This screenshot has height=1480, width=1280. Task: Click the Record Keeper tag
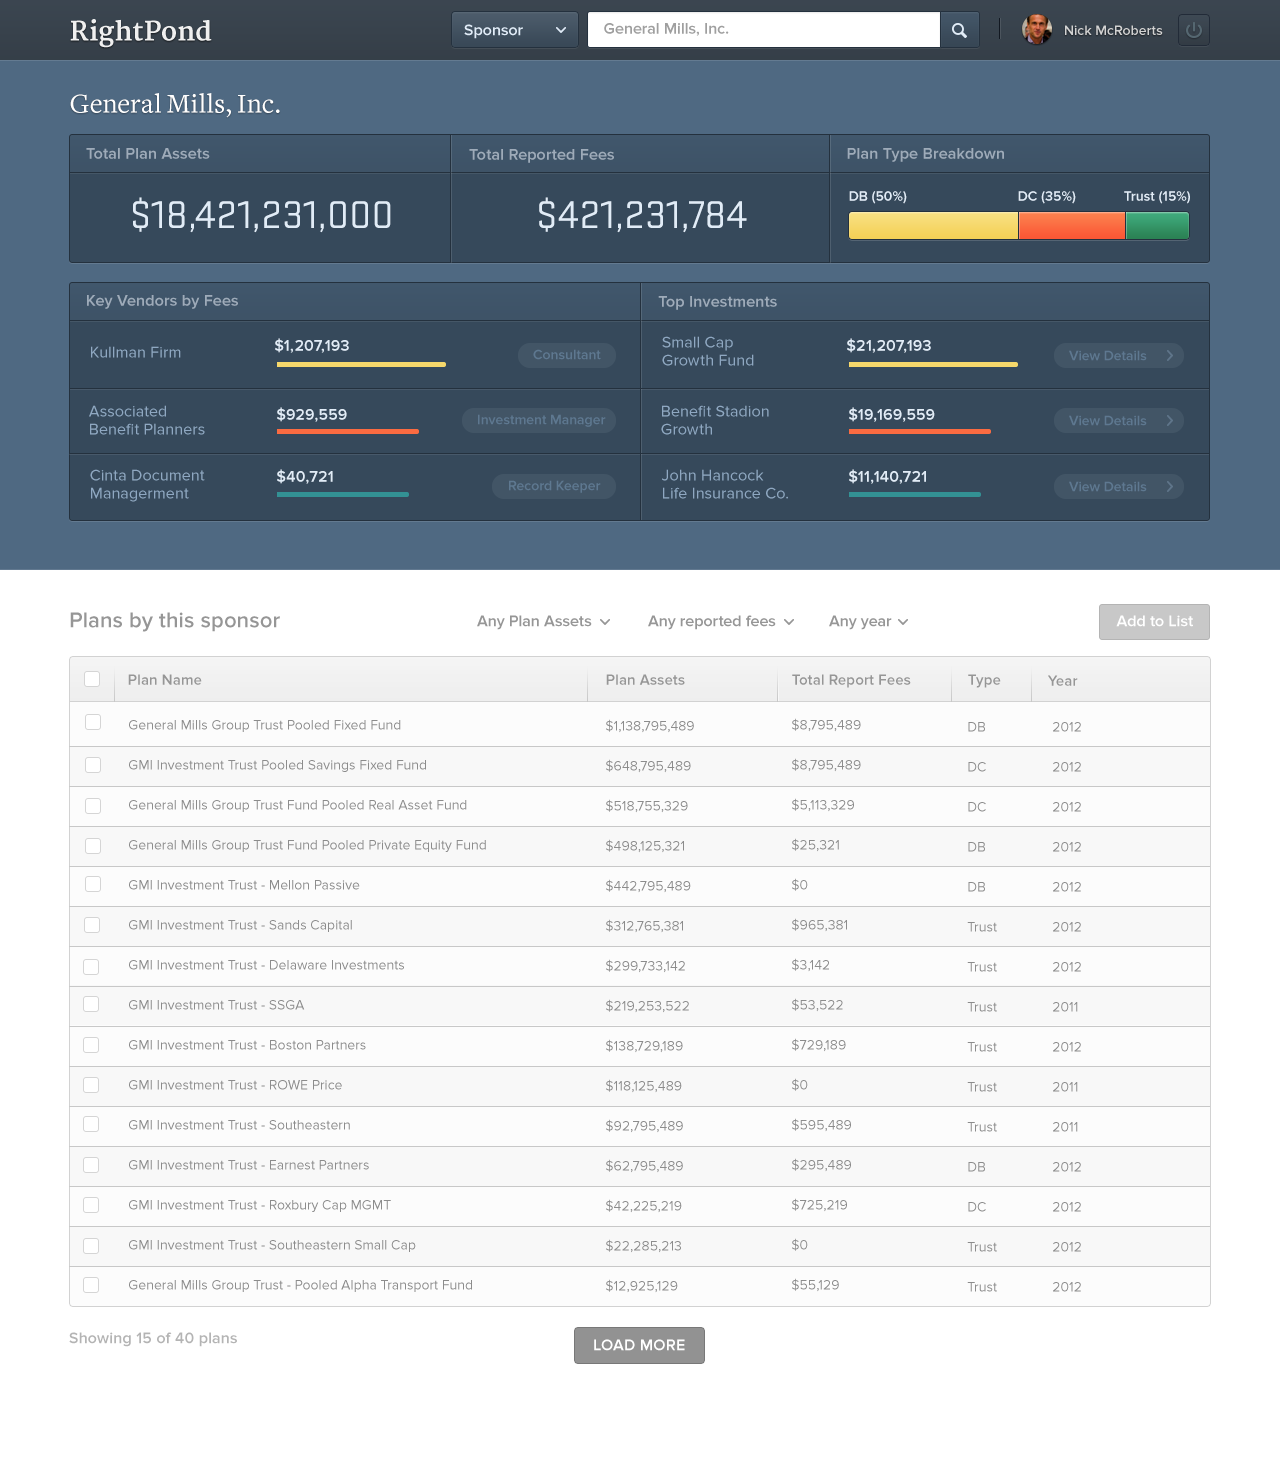tap(554, 486)
